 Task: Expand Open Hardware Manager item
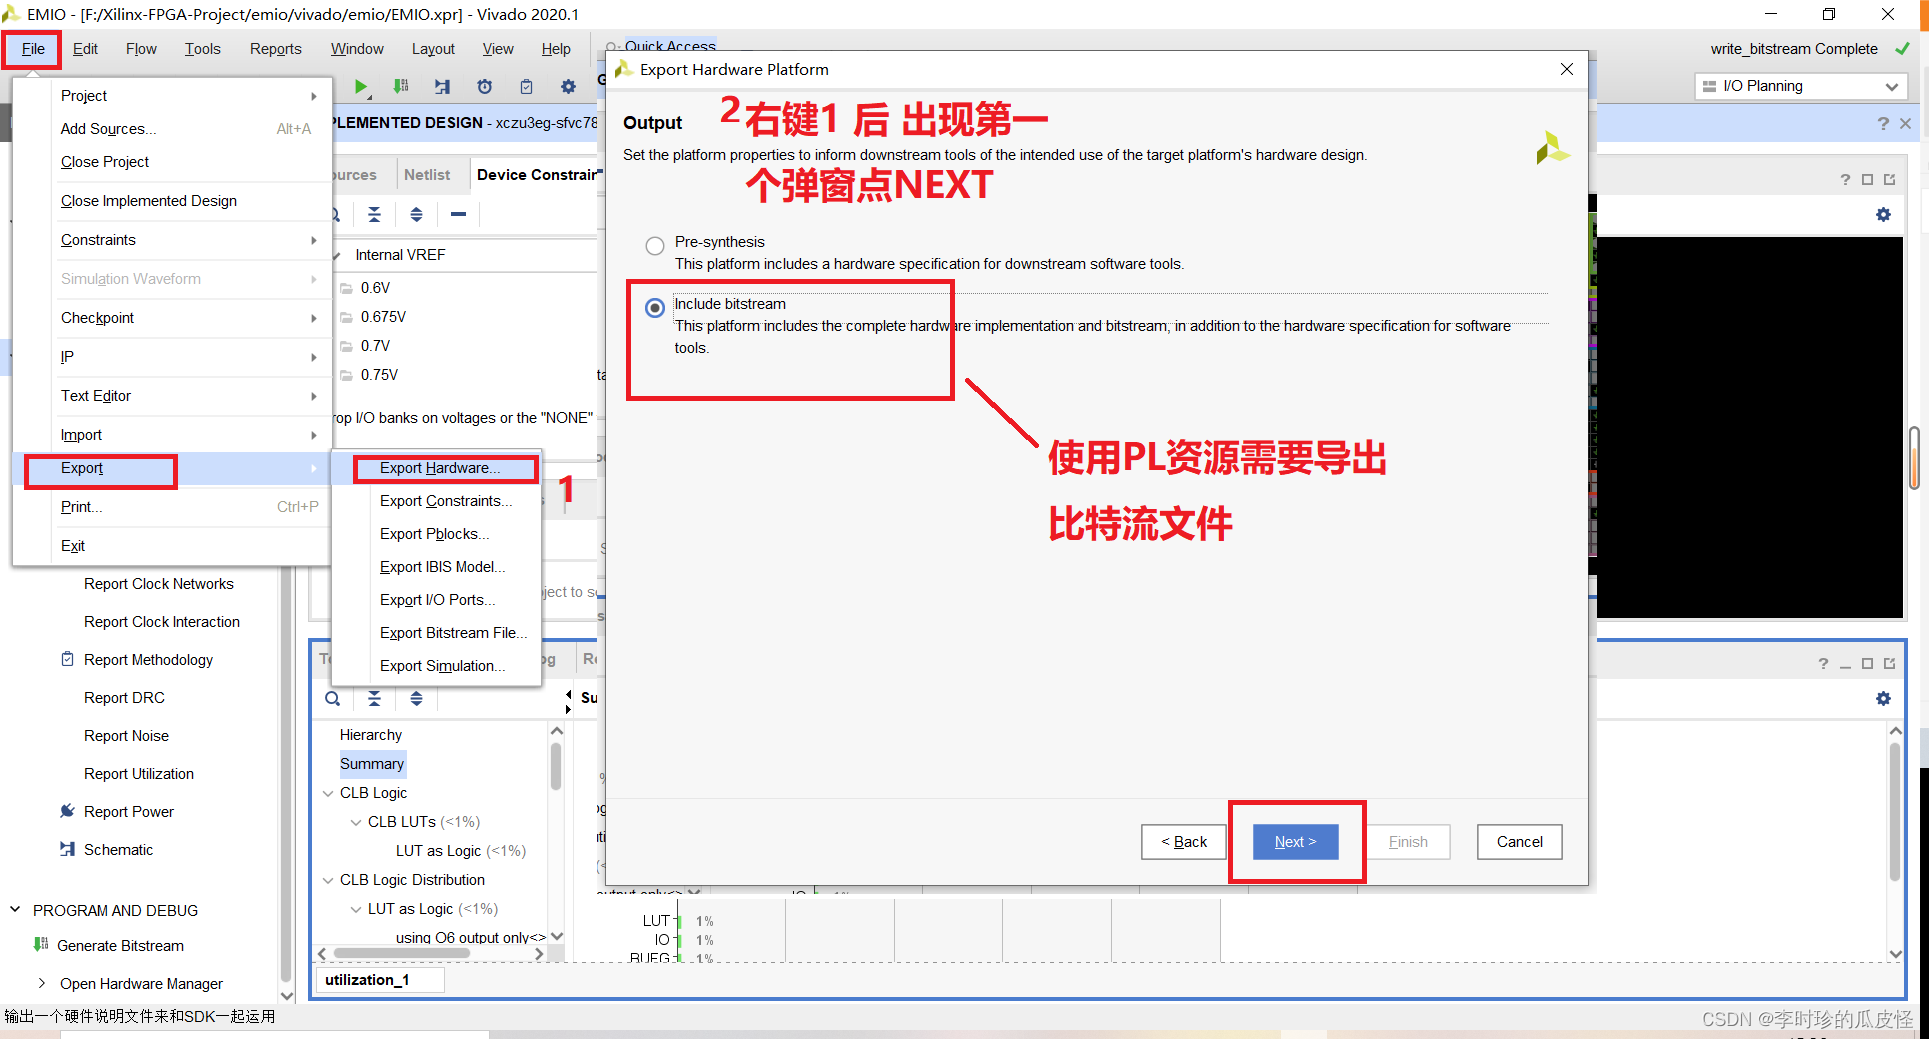pyautogui.click(x=41, y=983)
